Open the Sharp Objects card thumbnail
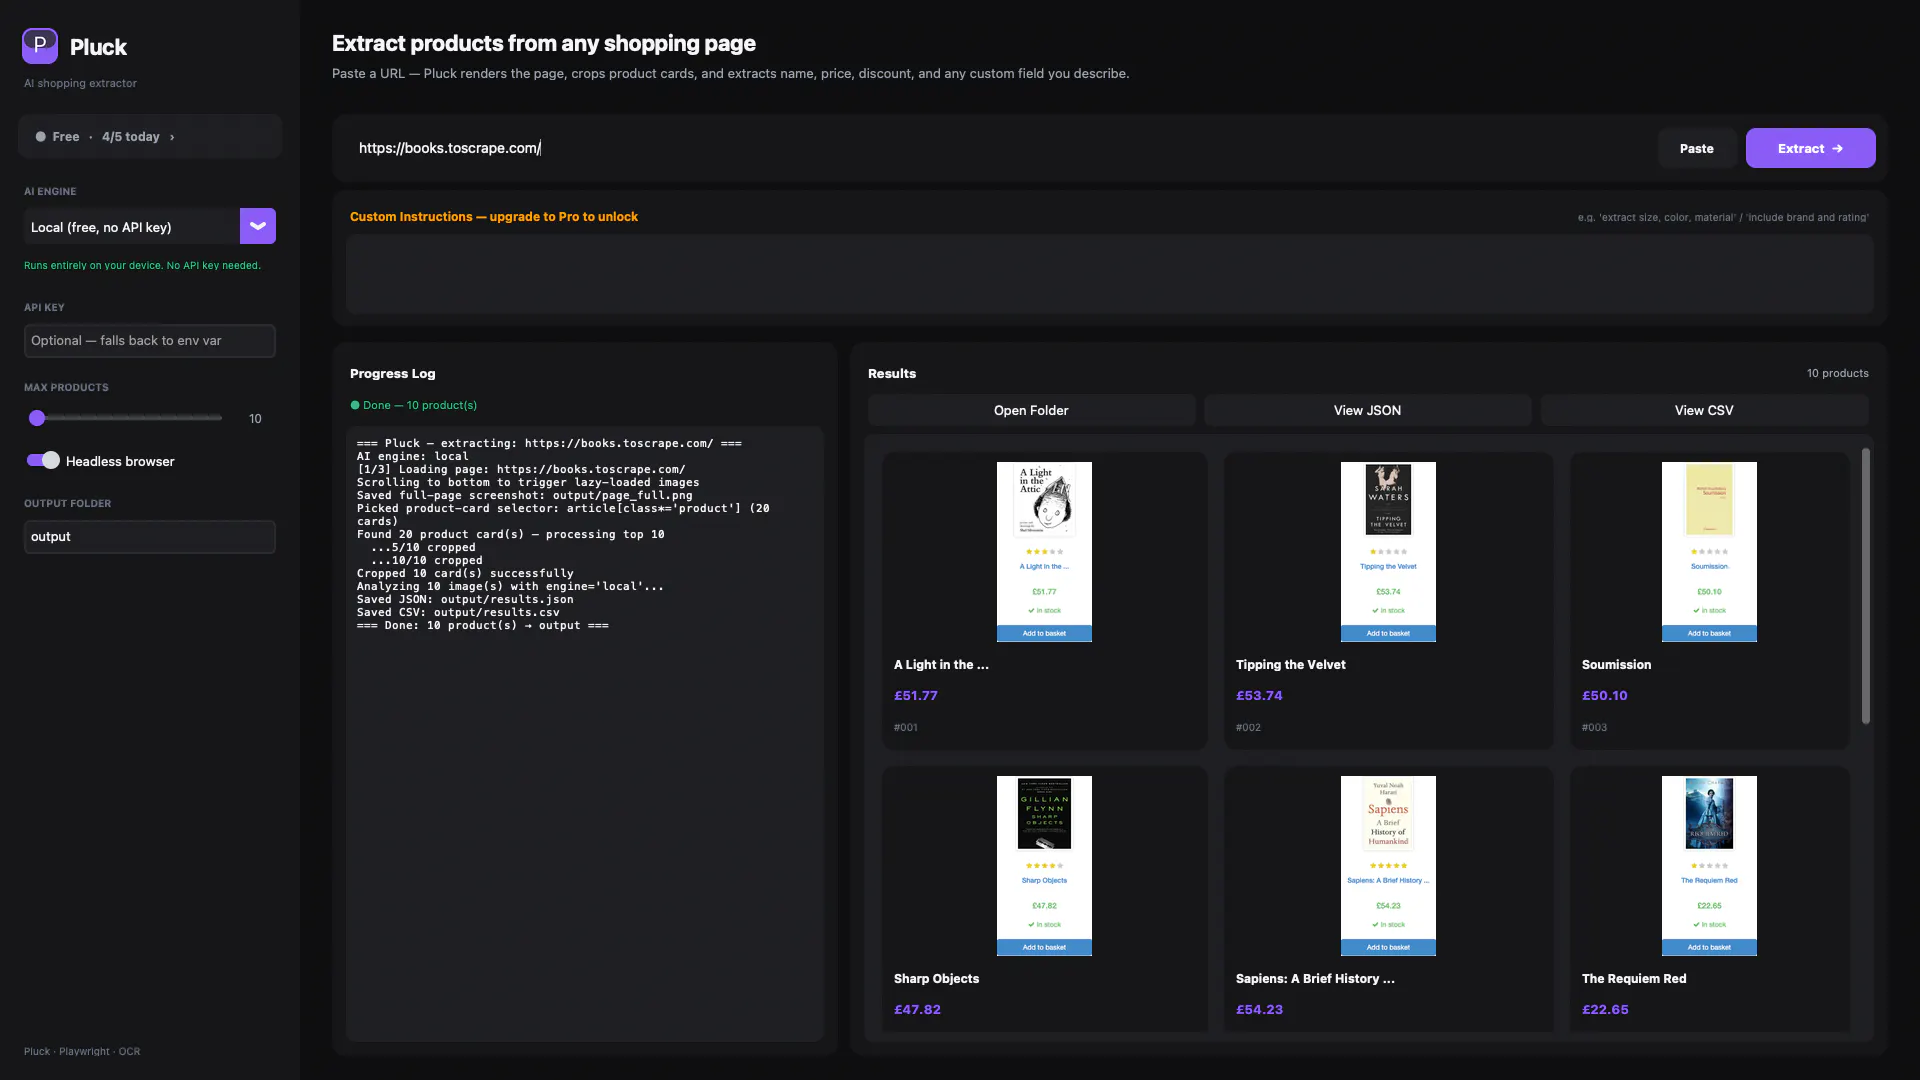1920x1080 pixels. pos(1044,865)
